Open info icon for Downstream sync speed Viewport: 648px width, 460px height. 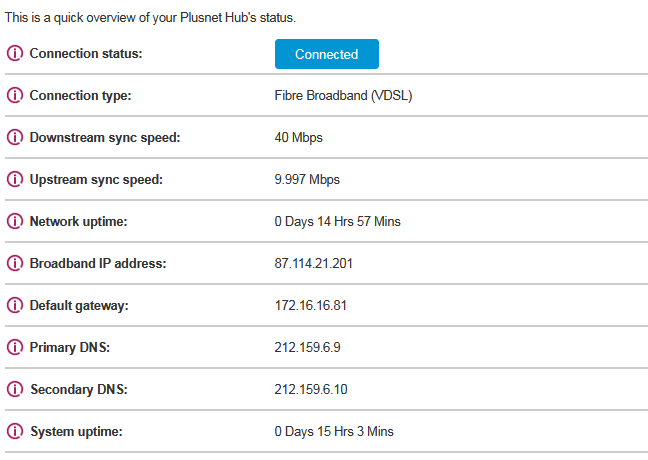point(15,138)
